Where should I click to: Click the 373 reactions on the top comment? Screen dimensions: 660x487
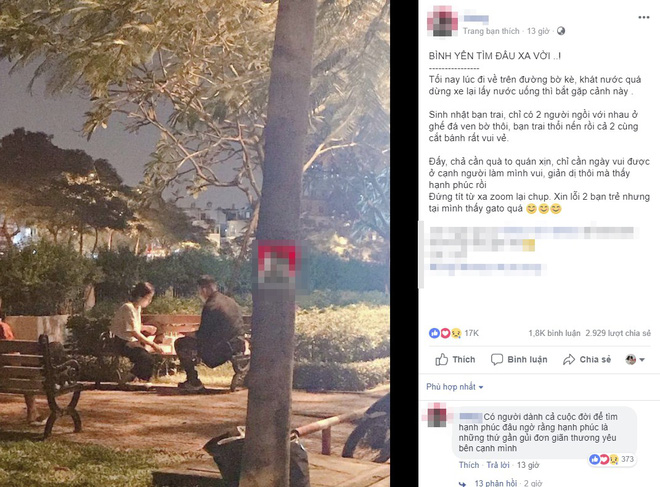612,459
